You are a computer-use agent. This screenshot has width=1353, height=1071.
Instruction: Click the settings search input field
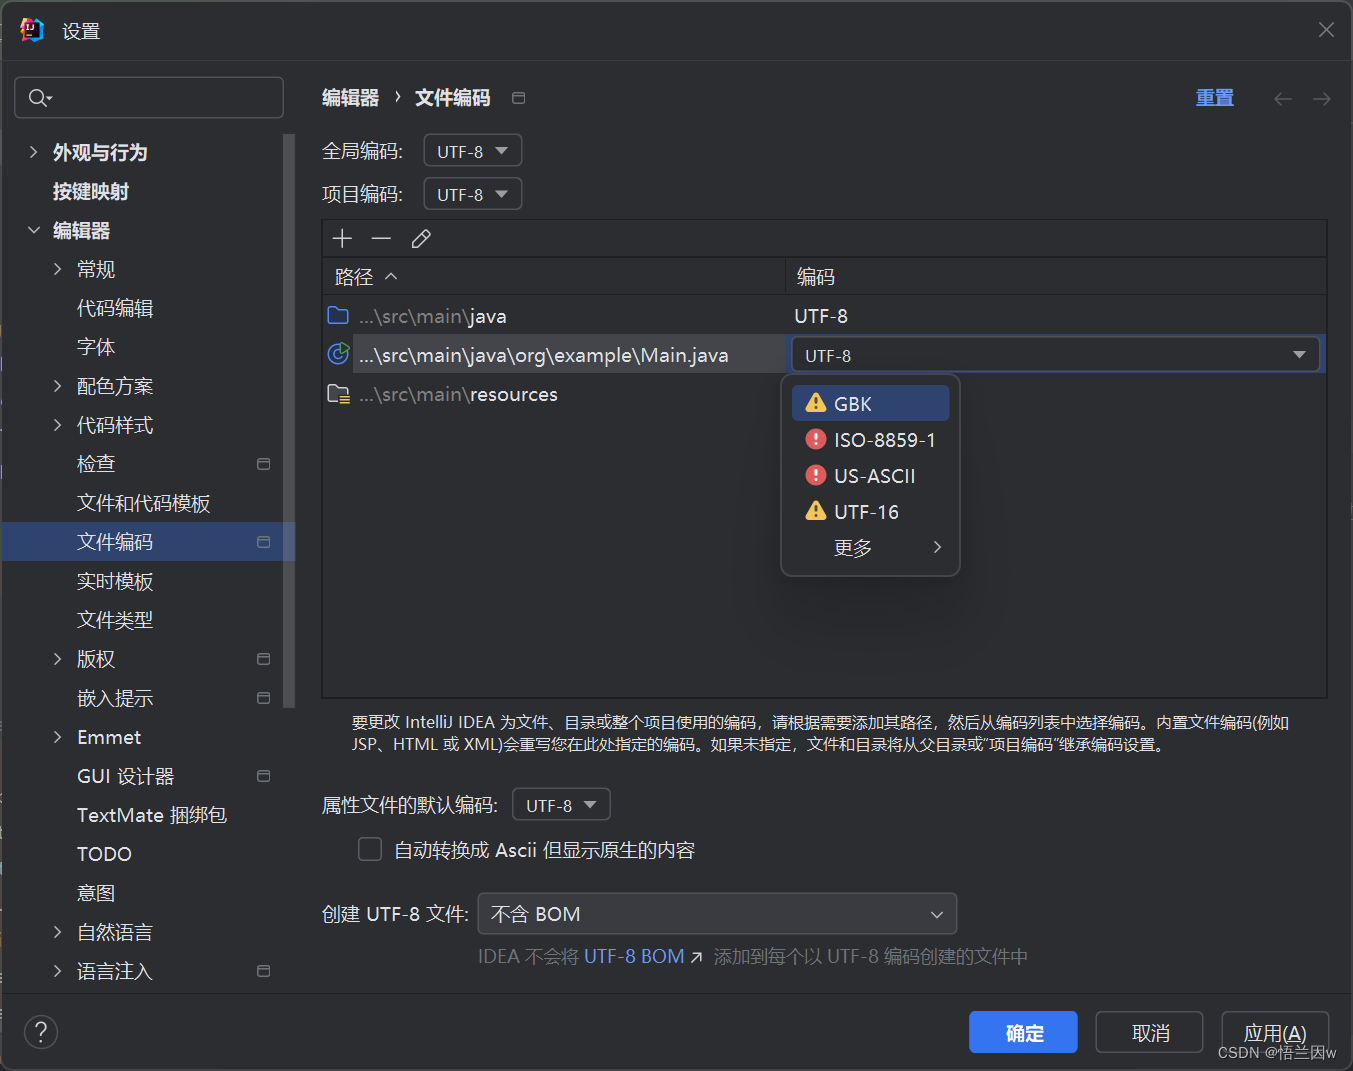pyautogui.click(x=149, y=97)
